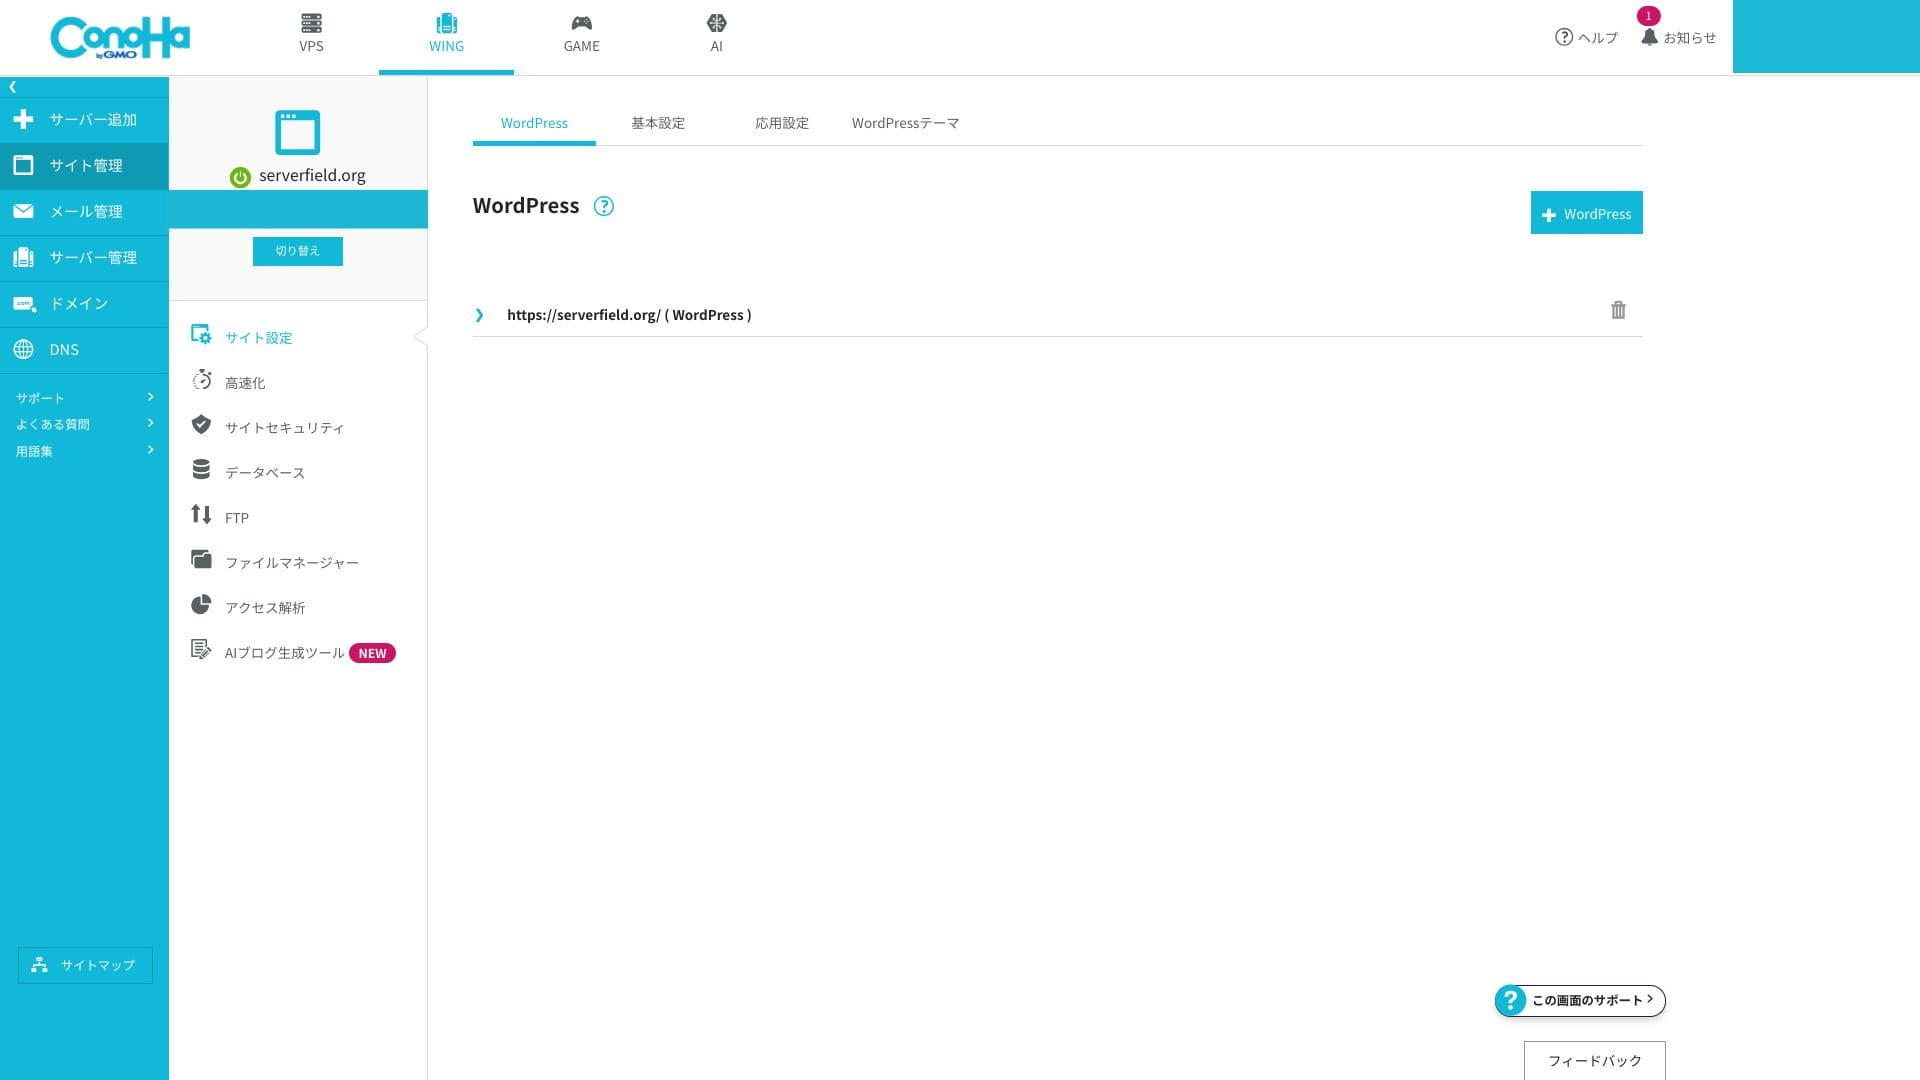Open the File Manager (ファイルマネージャー)
1920x1080 pixels.
[x=291, y=562]
